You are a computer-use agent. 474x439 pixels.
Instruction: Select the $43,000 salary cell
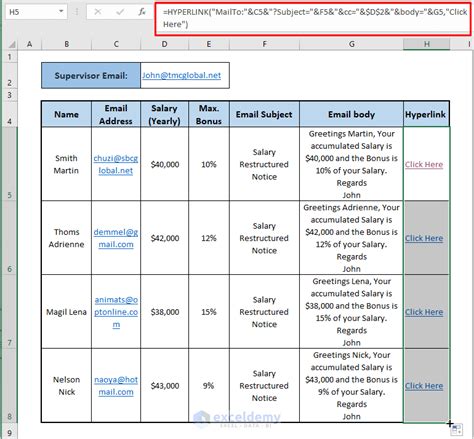coord(164,386)
